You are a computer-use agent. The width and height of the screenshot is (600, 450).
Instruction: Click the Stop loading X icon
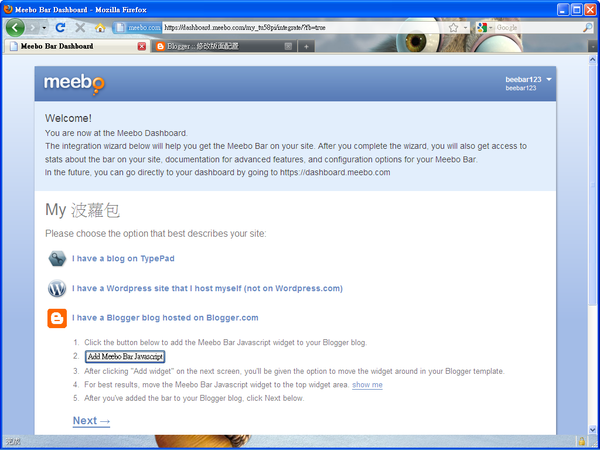pyautogui.click(x=80, y=28)
